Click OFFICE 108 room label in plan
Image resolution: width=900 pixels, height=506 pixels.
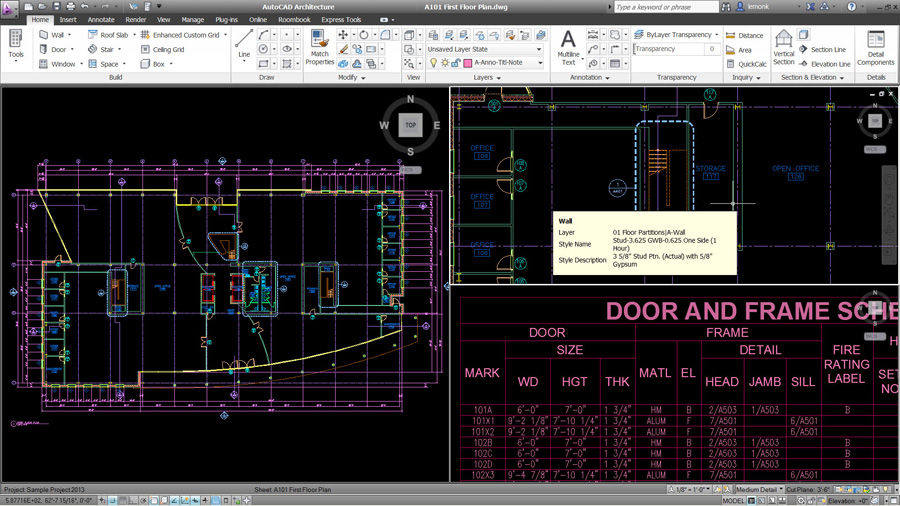click(482, 152)
